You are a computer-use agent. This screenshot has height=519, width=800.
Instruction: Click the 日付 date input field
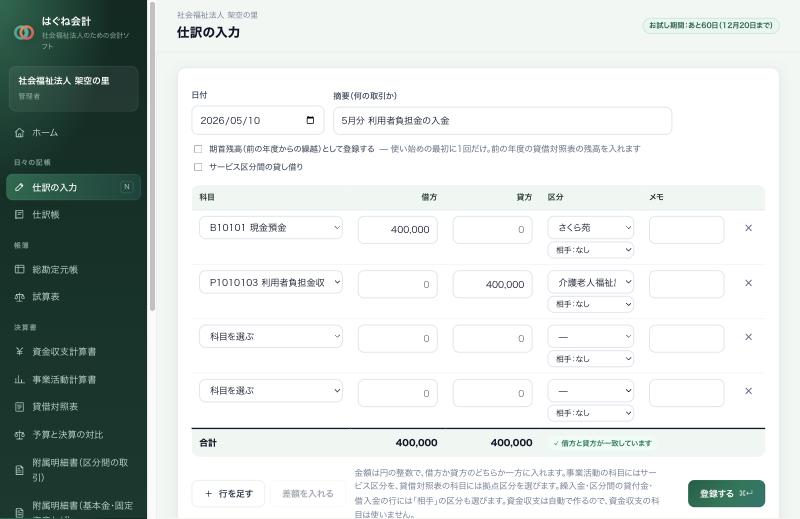click(x=258, y=120)
